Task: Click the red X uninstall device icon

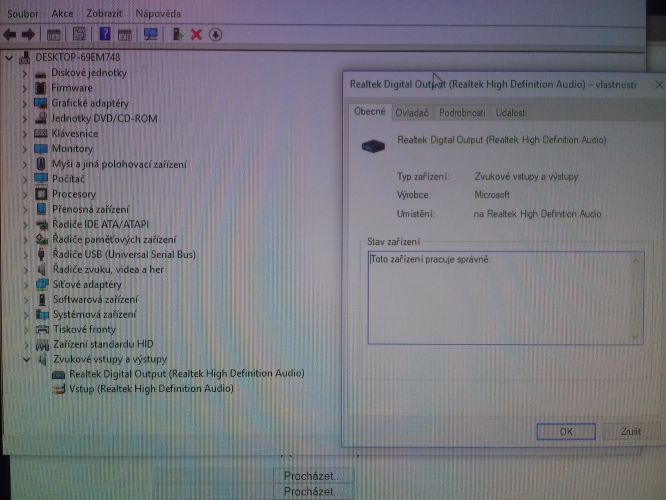Action: 196,34
